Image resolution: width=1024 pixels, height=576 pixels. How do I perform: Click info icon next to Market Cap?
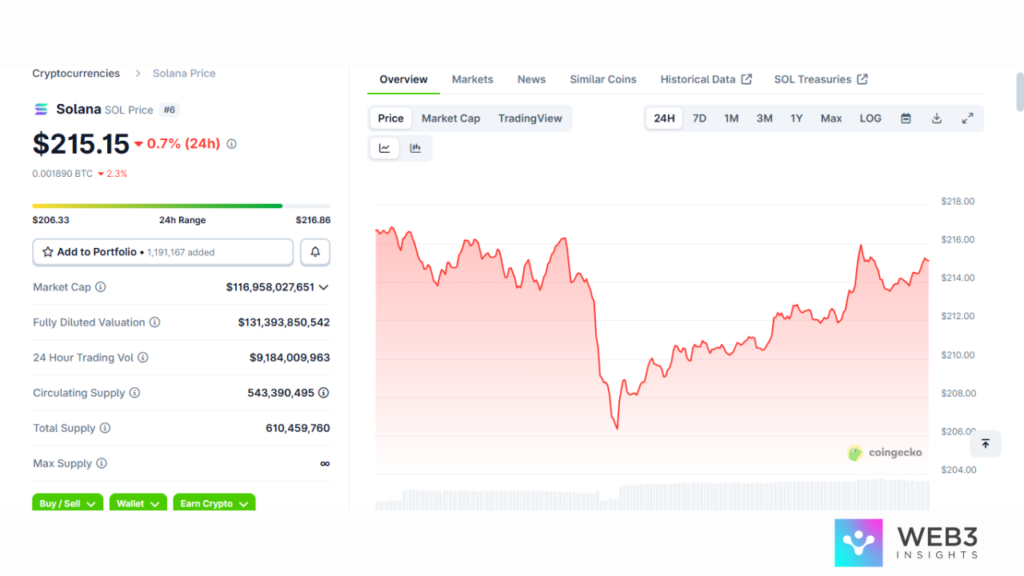pyautogui.click(x=101, y=287)
